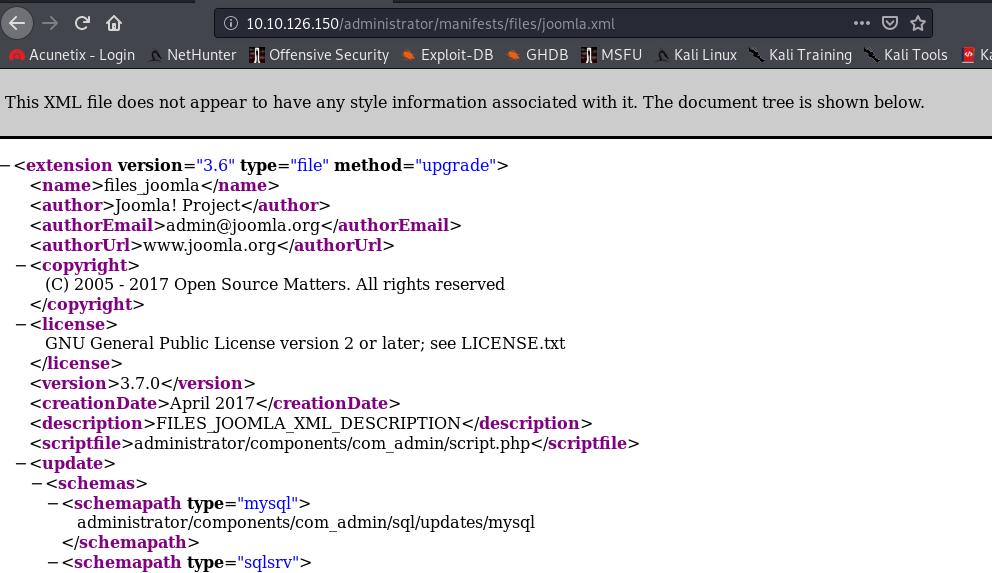
Task: Open the Kali Linux bookmark
Action: (697, 55)
